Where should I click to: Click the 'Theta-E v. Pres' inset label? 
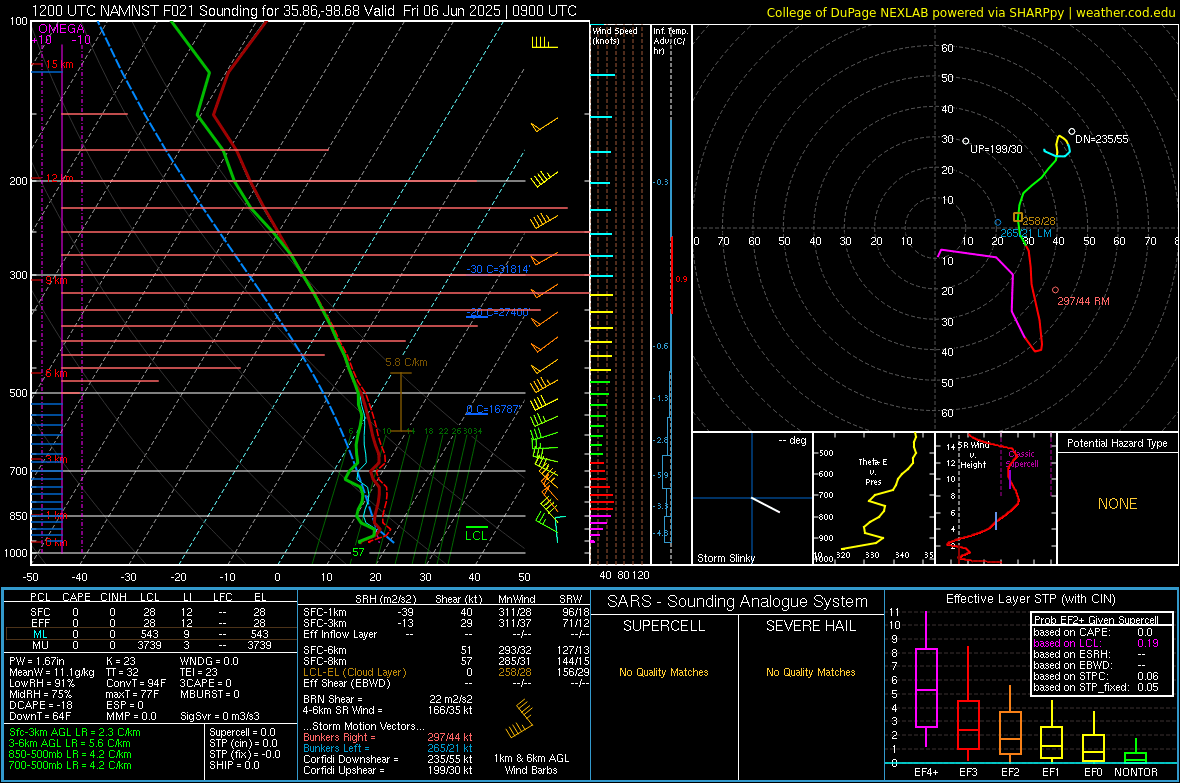(x=873, y=472)
